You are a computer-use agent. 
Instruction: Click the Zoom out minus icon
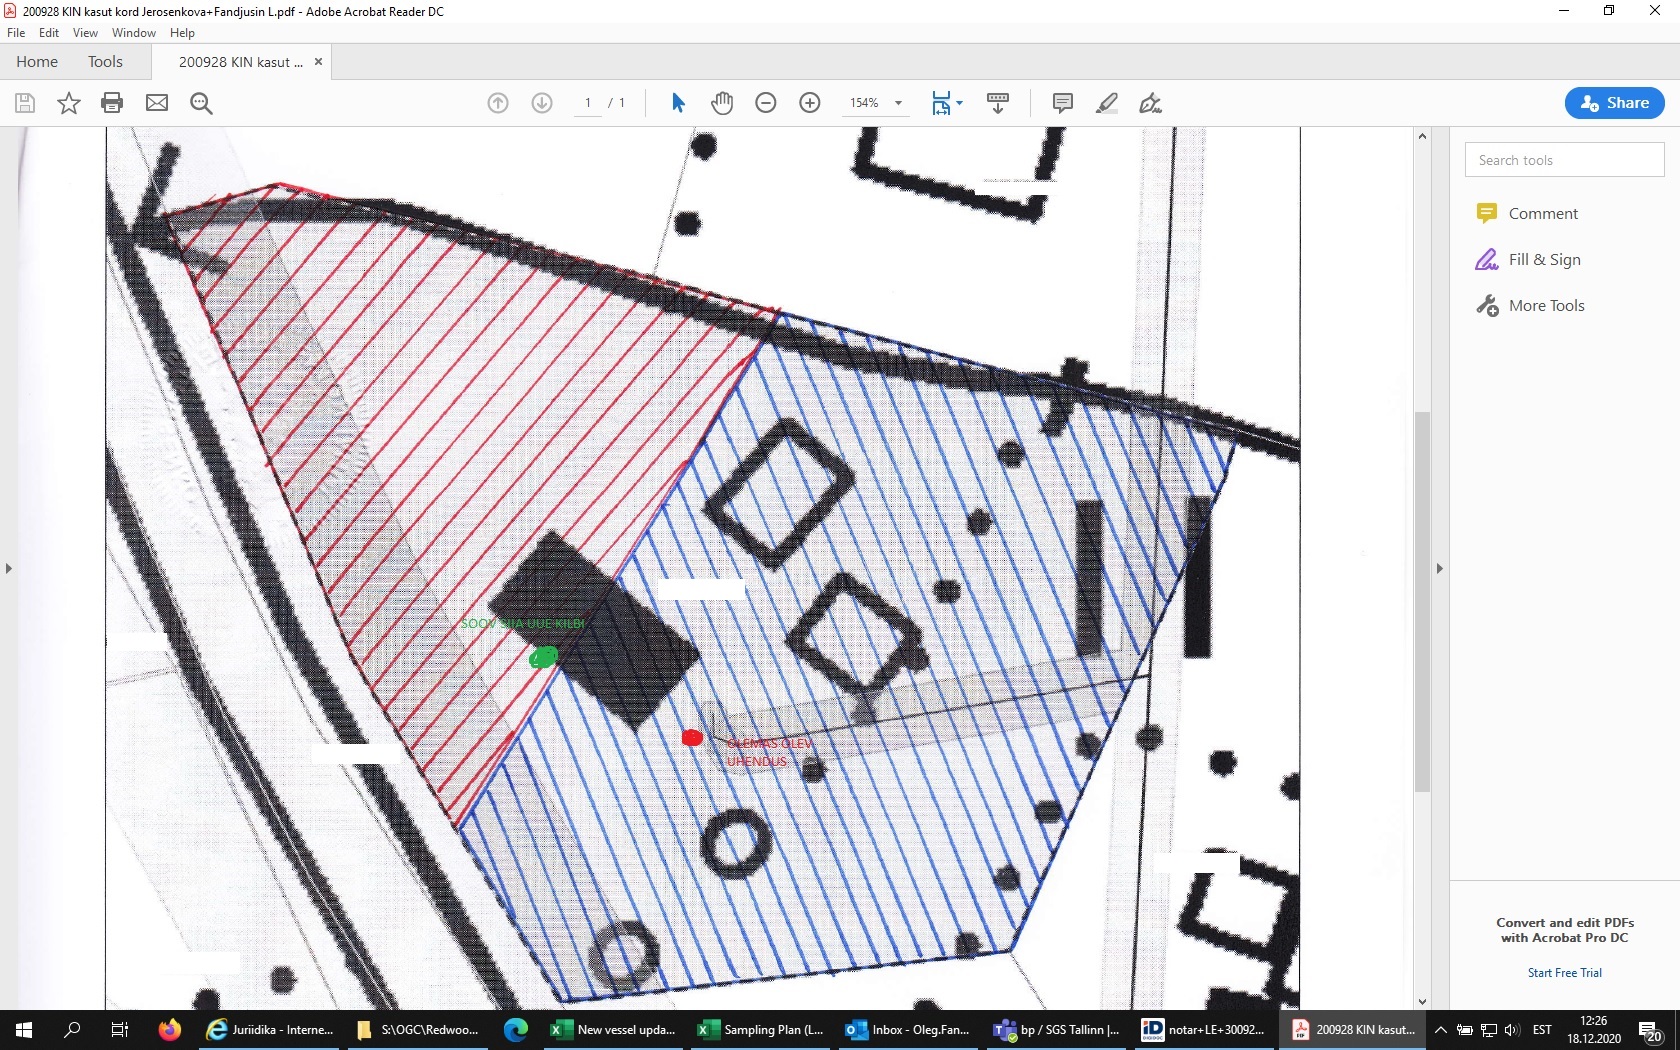click(766, 103)
